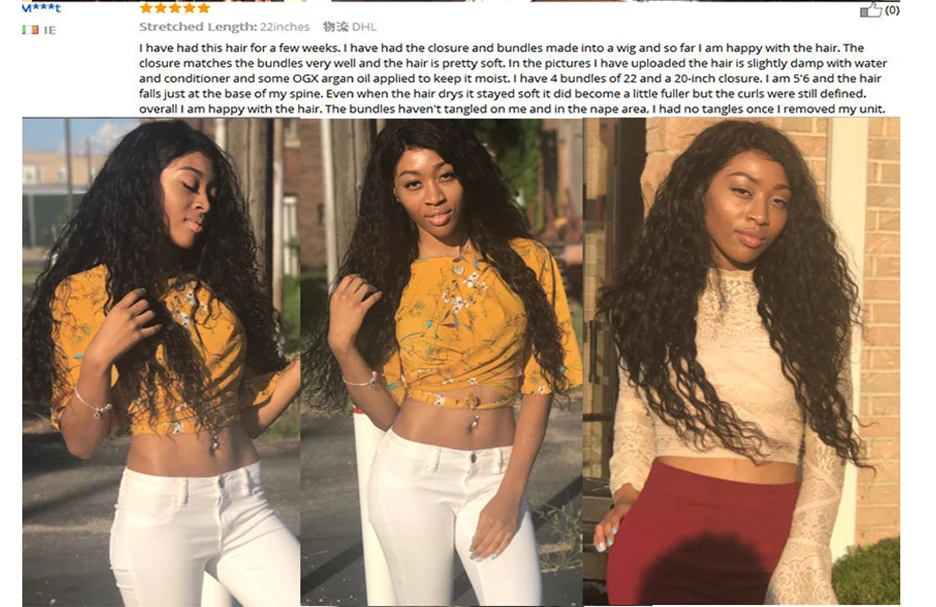Click the last line of review text
Screen dimensions: 936x607
512,109
